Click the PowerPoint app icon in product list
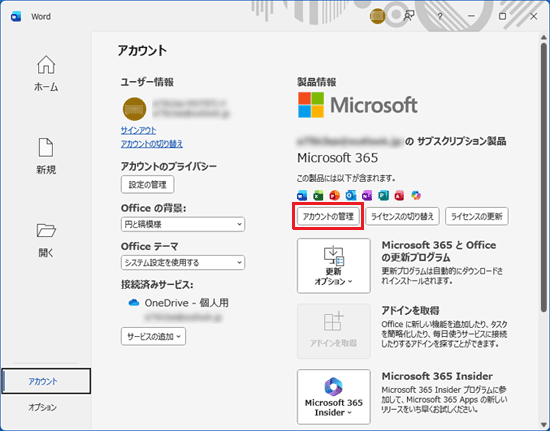 pyautogui.click(x=335, y=195)
